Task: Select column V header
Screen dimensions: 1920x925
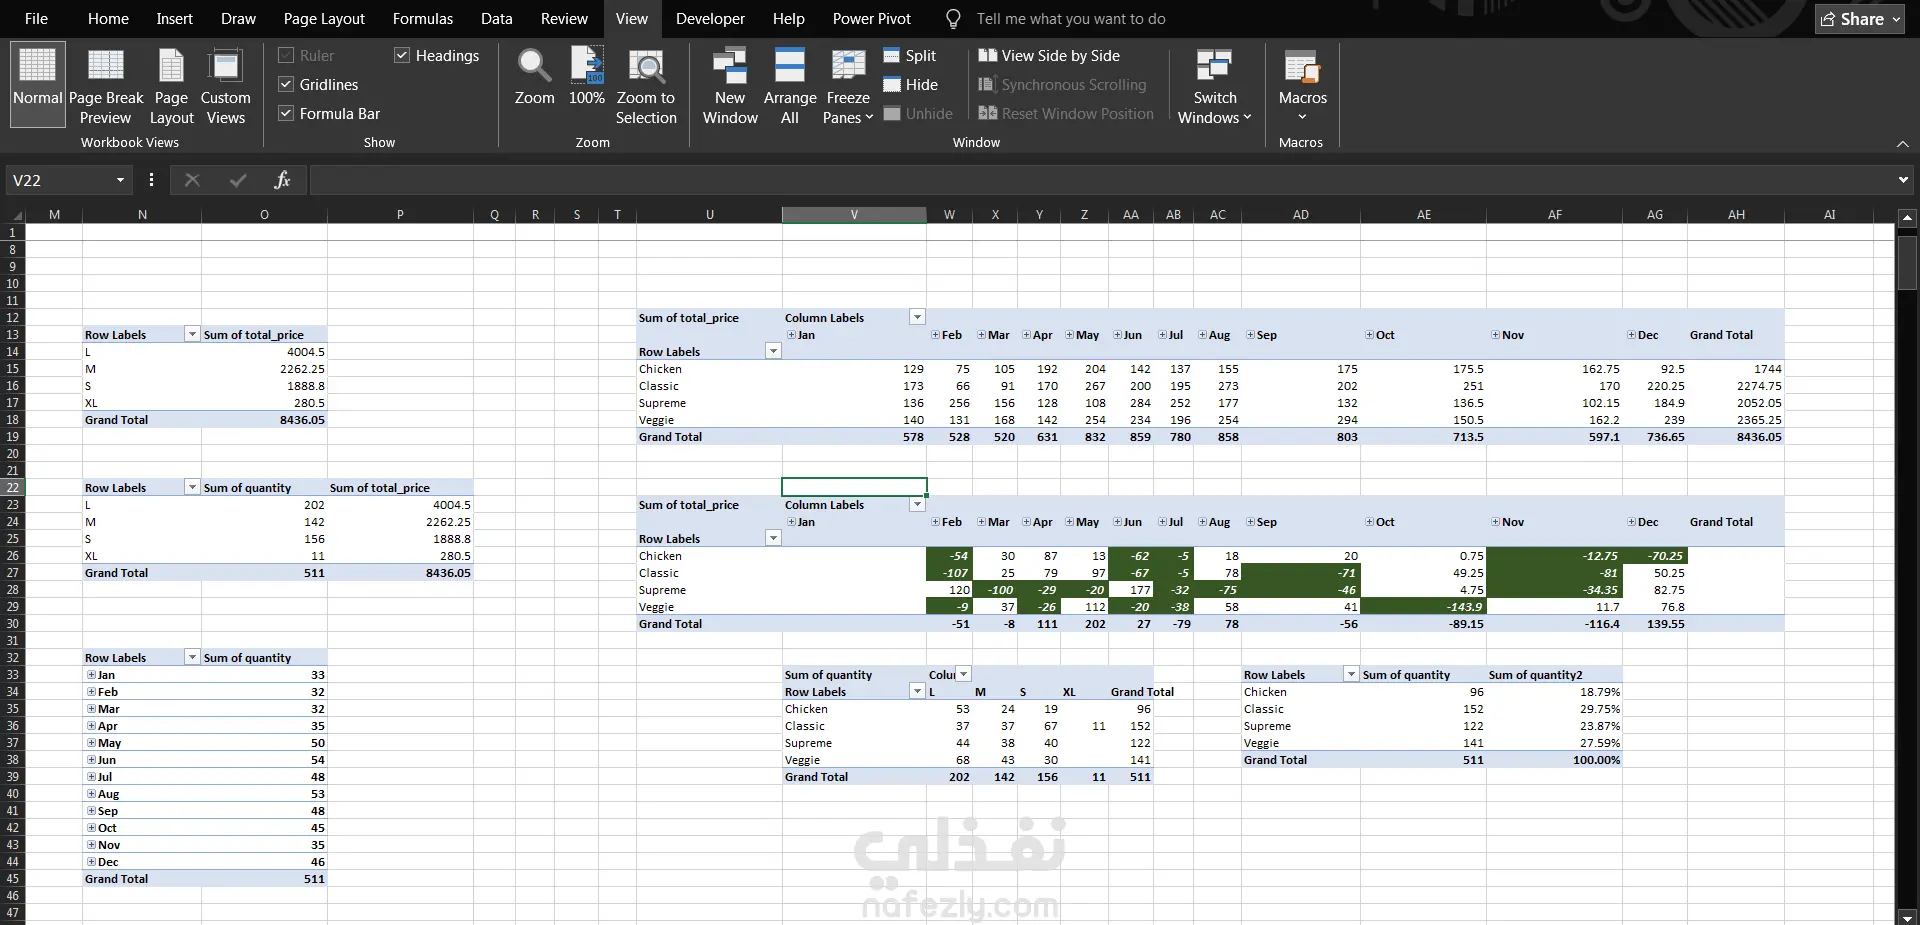Action: coord(854,215)
